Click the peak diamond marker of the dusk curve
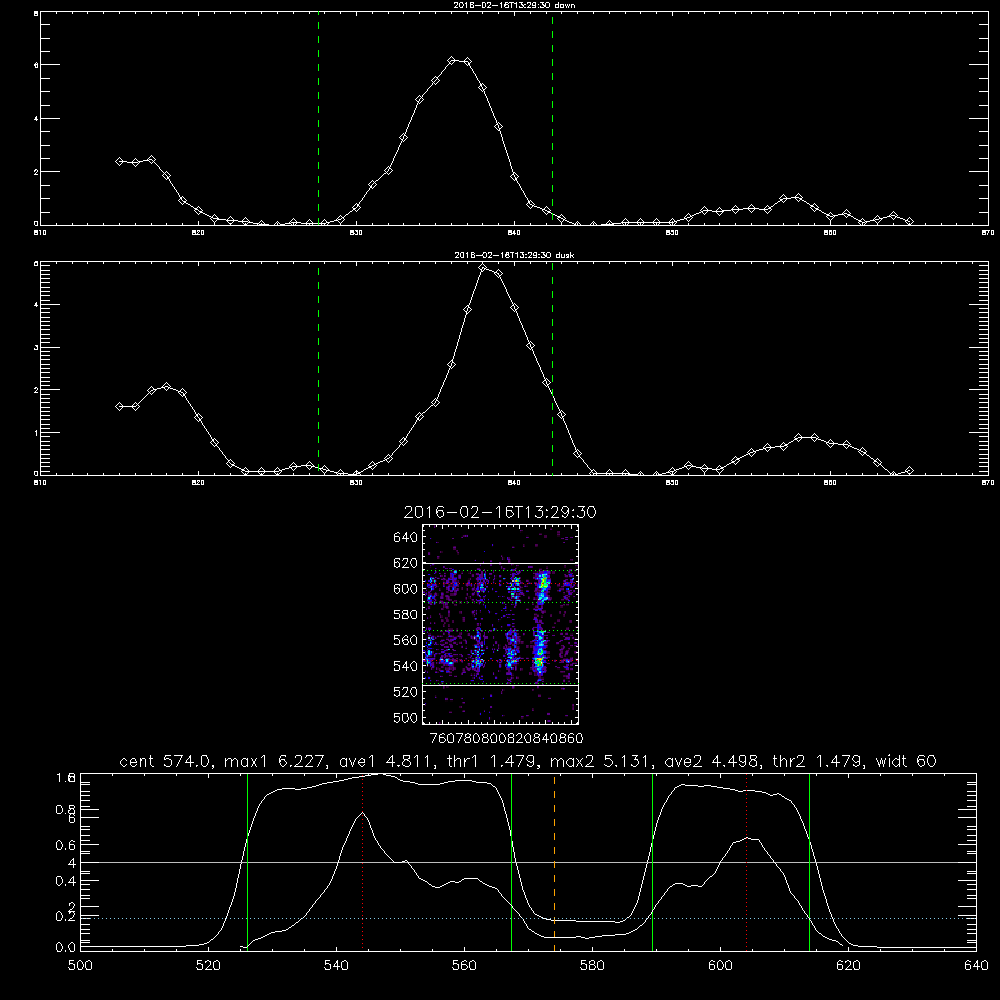1000x1000 pixels. tap(483, 268)
